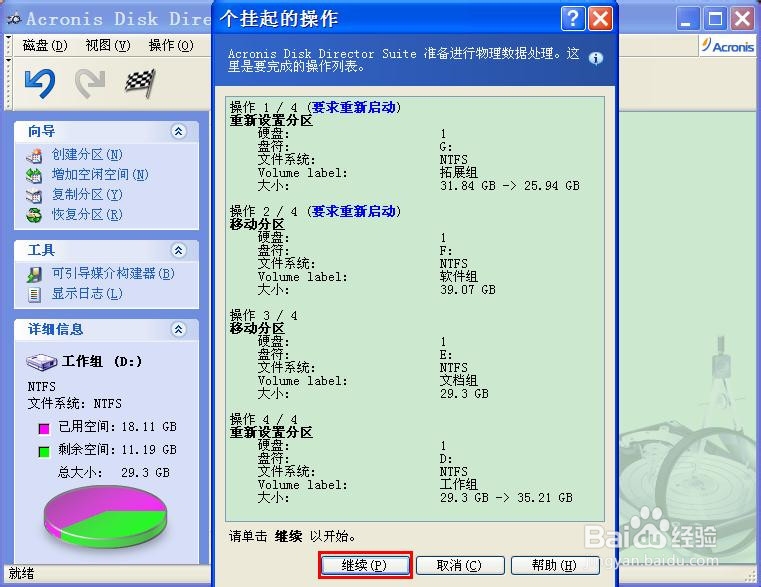
Task: Click the 工具 panel header text
Action: 42,250
